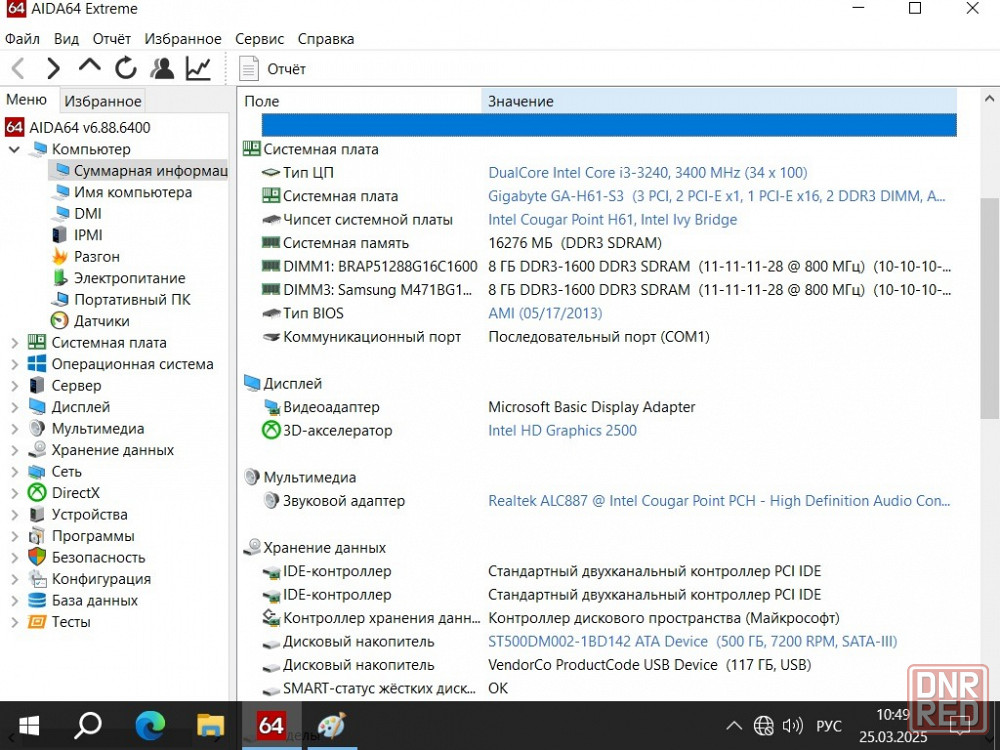Launch Microsoft Edge from taskbar
The height and width of the screenshot is (750, 1000).
[x=150, y=726]
